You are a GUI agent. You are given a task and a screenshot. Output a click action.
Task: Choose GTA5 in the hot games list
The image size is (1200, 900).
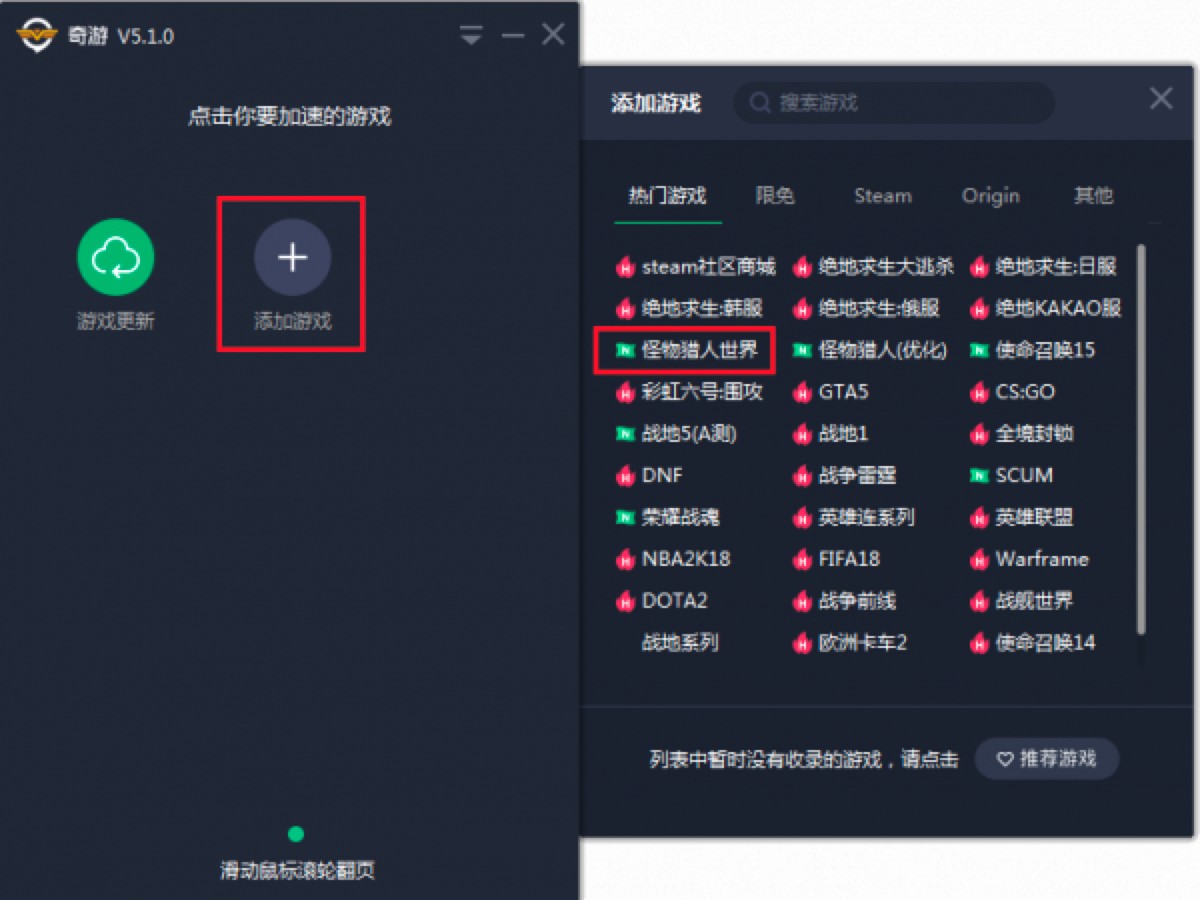(x=843, y=392)
